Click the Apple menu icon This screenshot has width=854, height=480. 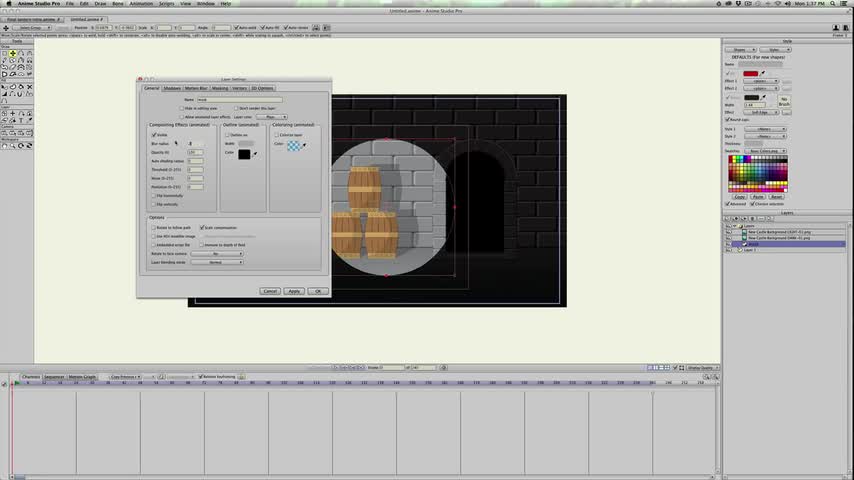pyautogui.click(x=9, y=4)
